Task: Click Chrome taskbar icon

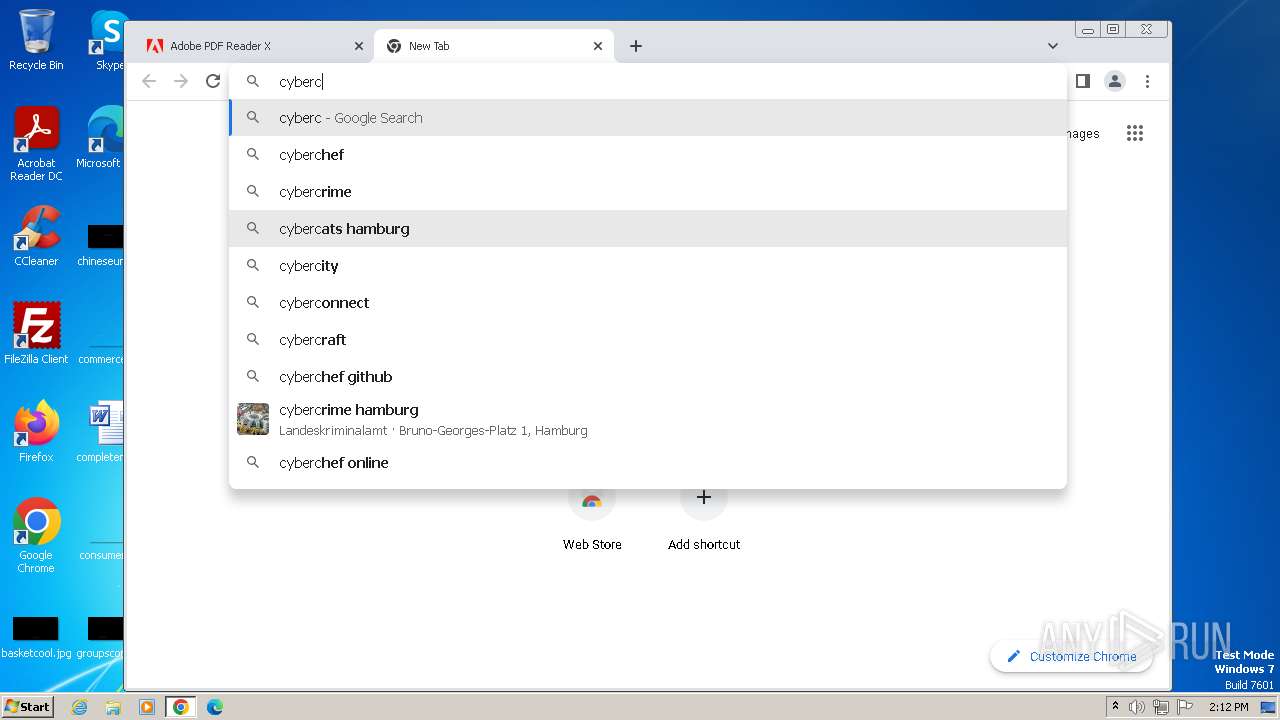Action: (181, 707)
